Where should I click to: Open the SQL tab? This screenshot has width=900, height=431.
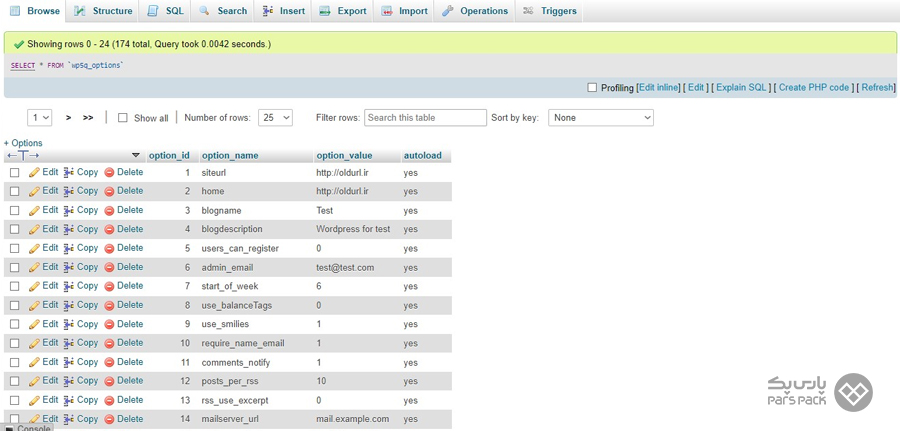[166, 11]
